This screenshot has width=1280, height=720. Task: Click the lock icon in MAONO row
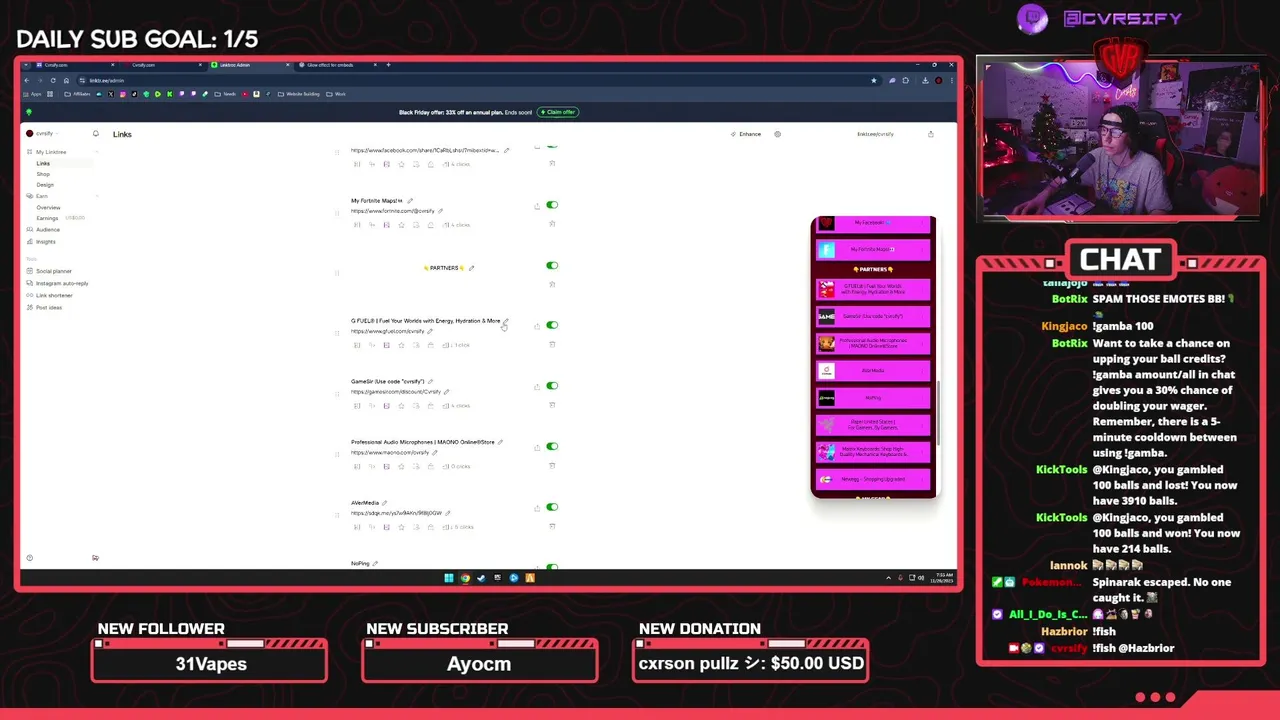tap(430, 466)
